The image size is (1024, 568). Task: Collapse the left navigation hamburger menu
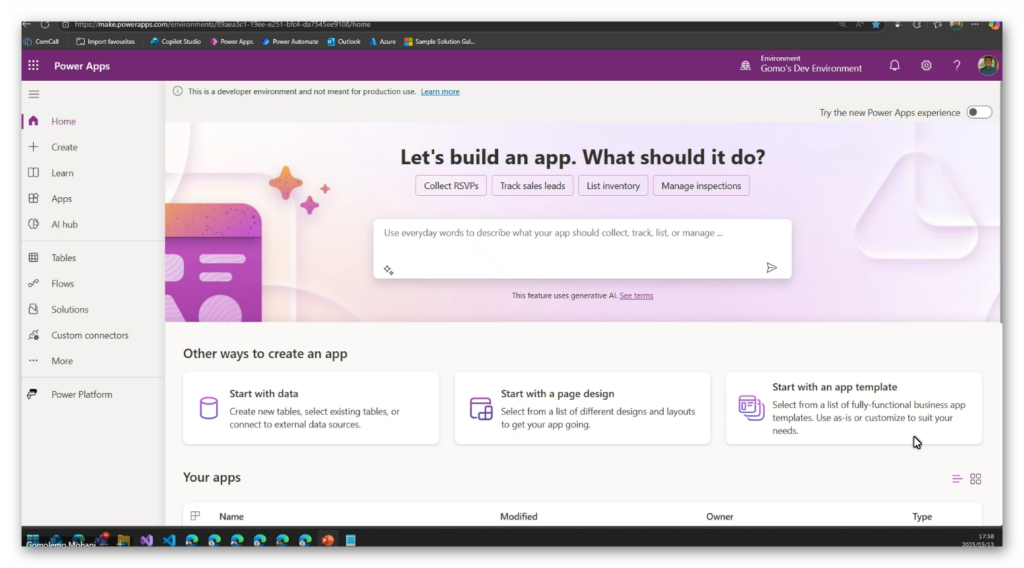point(34,94)
